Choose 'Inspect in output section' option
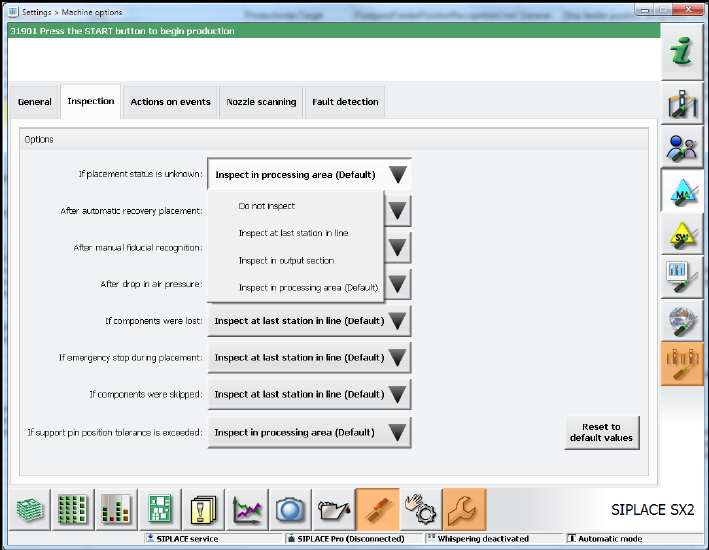 pyautogui.click(x=296, y=261)
